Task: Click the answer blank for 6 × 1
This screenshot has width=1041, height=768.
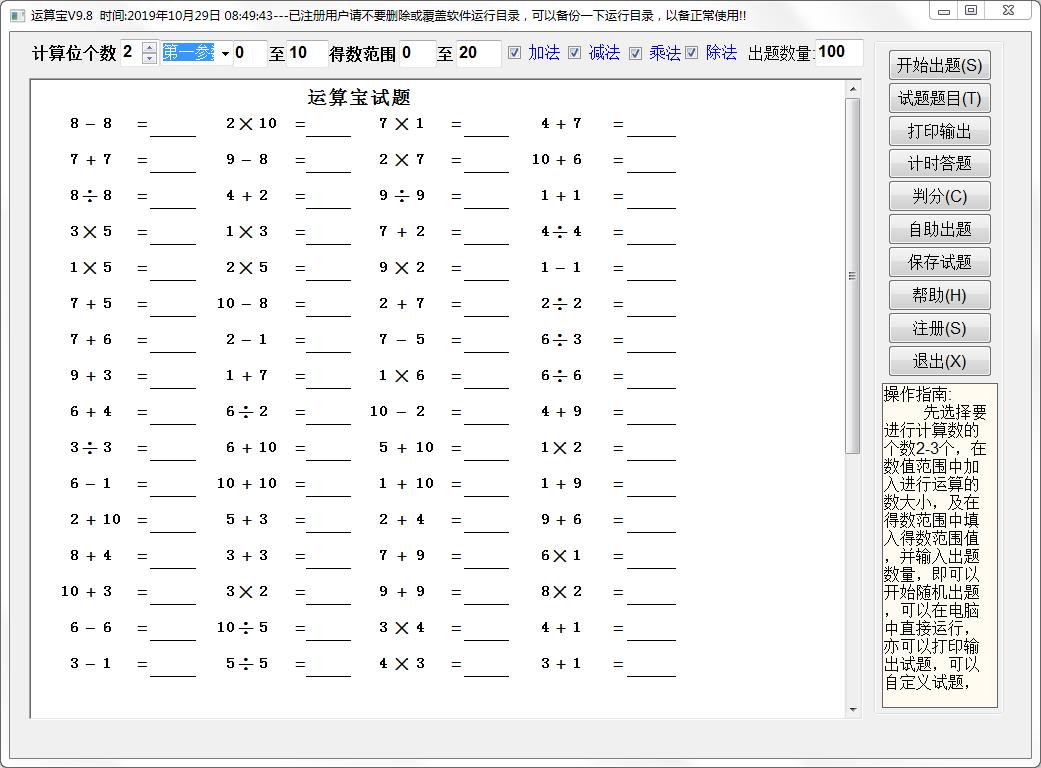Action: pos(651,560)
